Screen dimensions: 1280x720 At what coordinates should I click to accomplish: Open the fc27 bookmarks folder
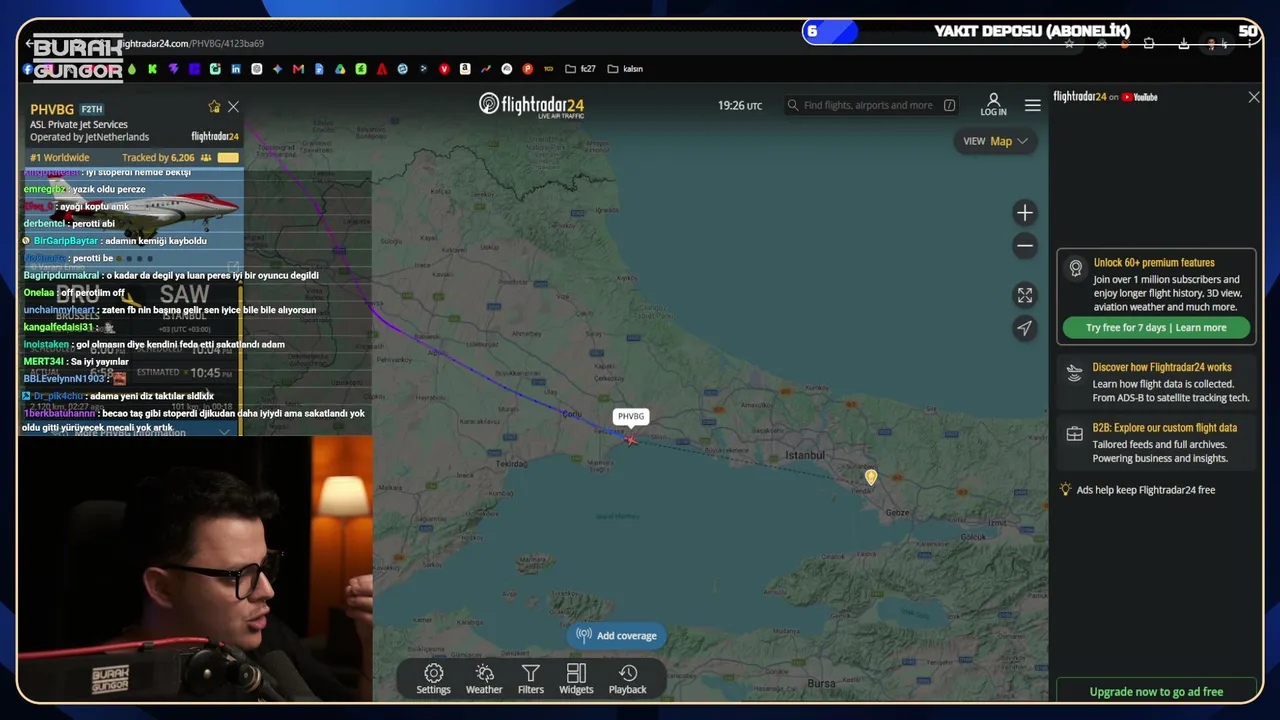pyautogui.click(x=580, y=69)
